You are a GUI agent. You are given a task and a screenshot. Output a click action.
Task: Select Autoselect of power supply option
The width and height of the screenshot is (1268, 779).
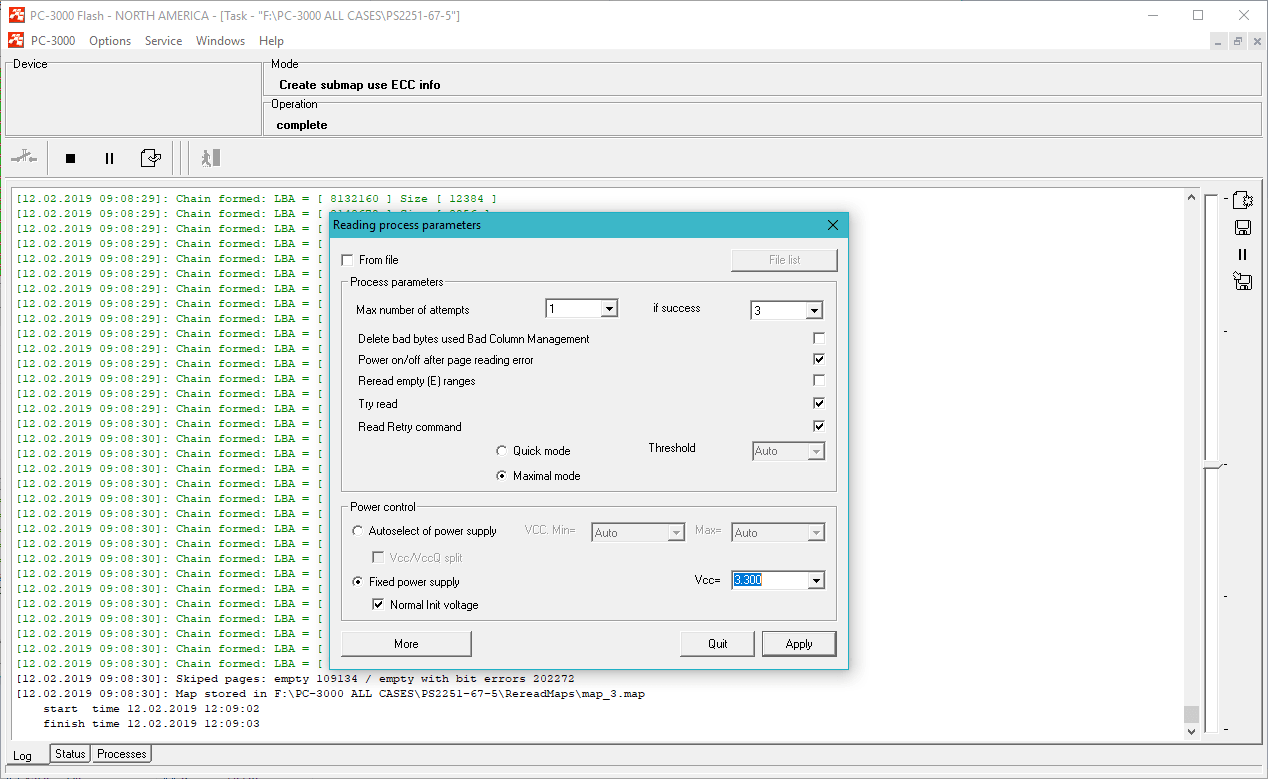point(358,531)
